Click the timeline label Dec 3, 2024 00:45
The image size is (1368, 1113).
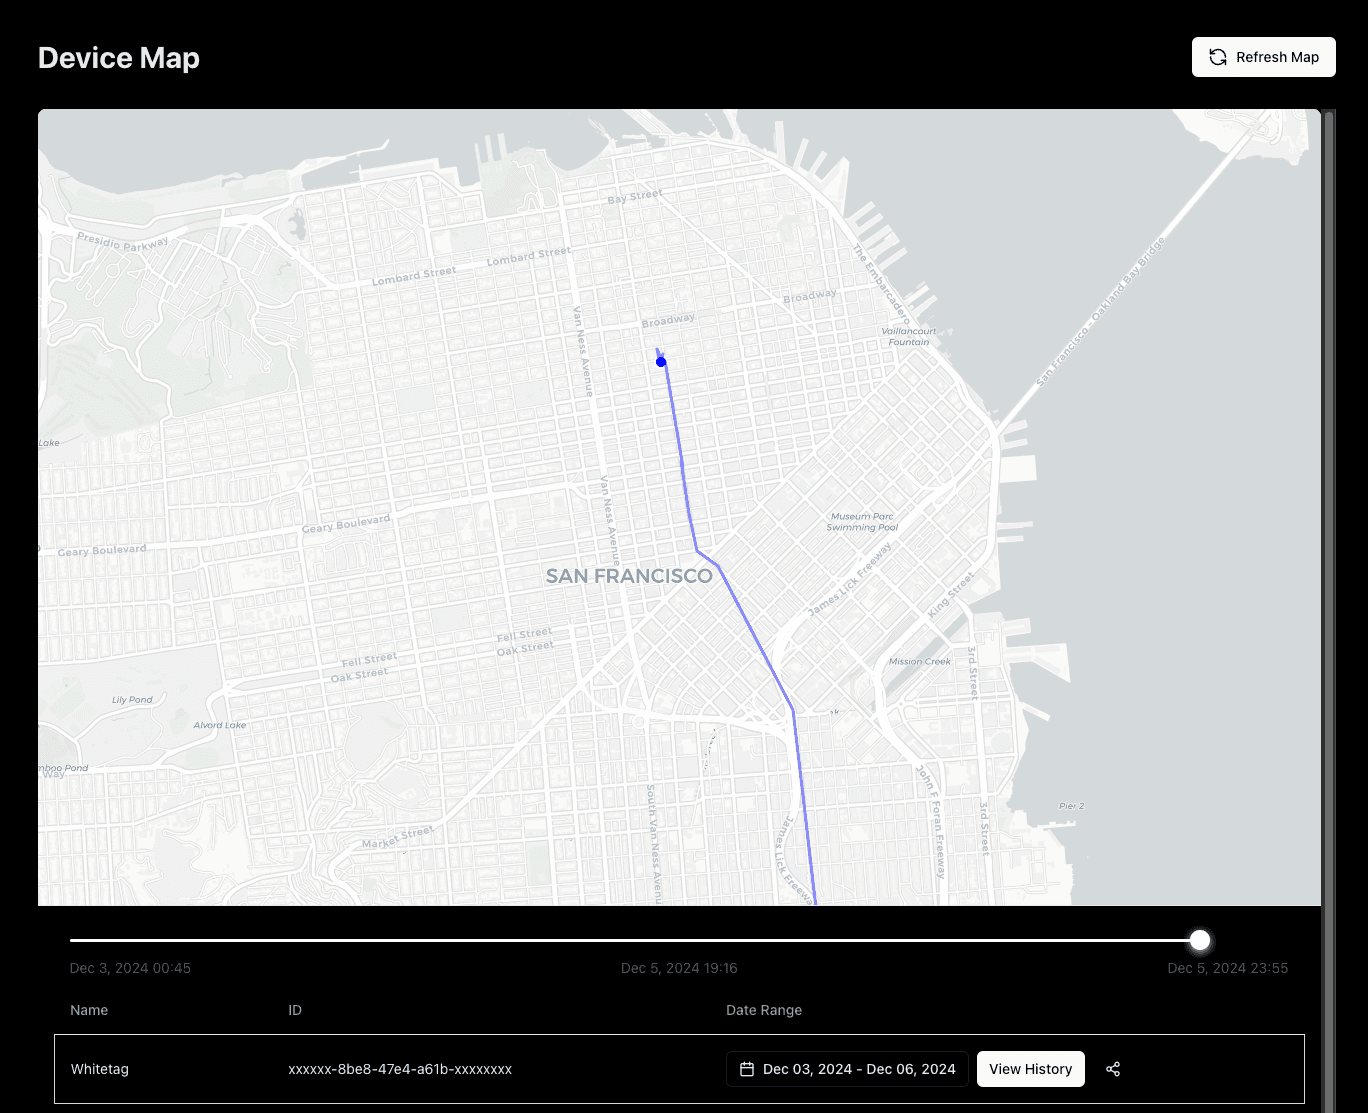pos(130,968)
